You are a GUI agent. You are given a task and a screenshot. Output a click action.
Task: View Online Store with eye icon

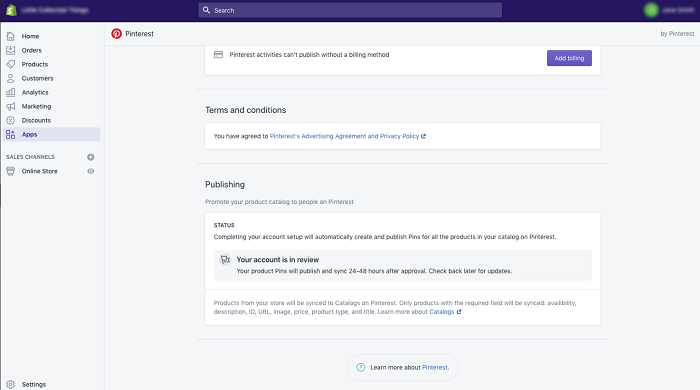91,171
